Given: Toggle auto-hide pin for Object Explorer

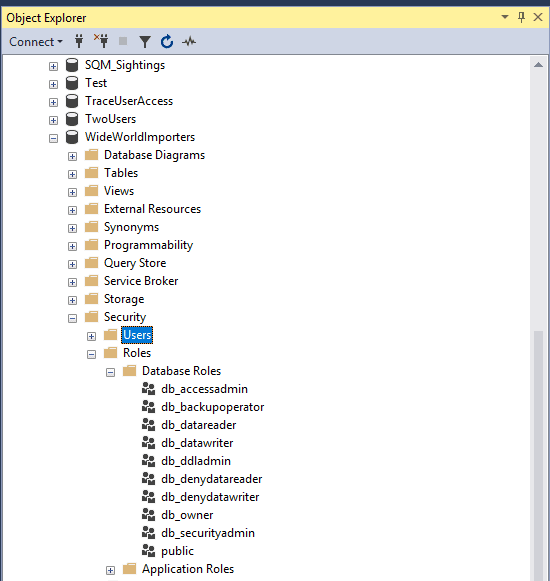Looking at the screenshot, I should click(521, 17).
